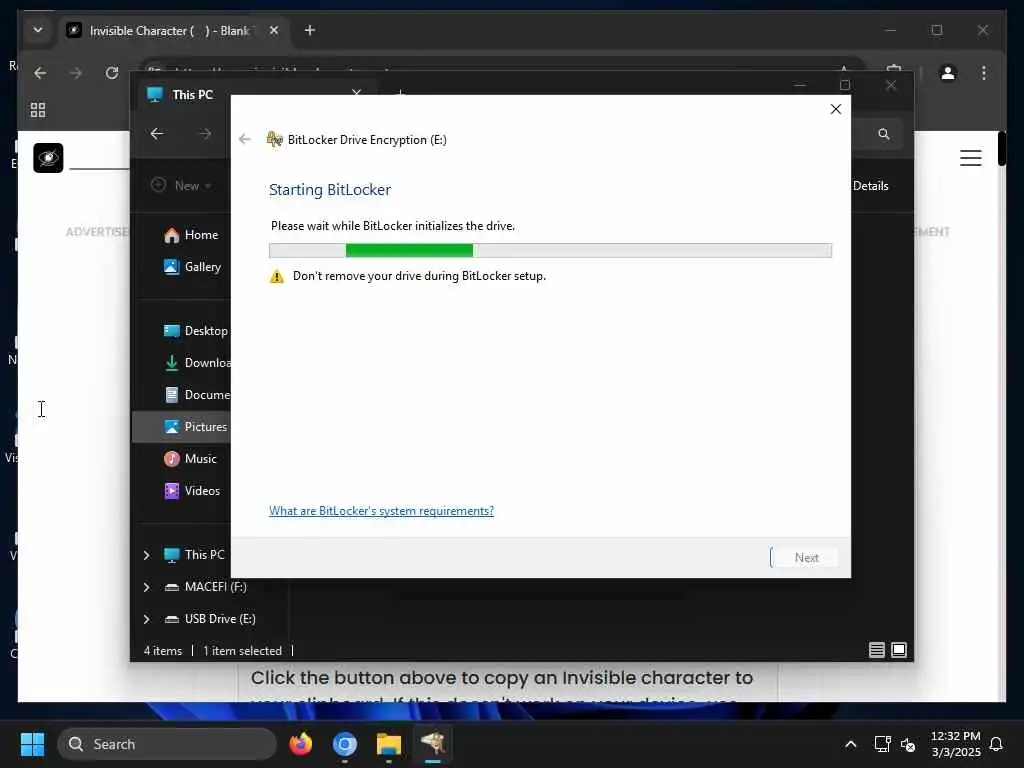Show hidden system tray icons
1024x768 pixels.
850,744
